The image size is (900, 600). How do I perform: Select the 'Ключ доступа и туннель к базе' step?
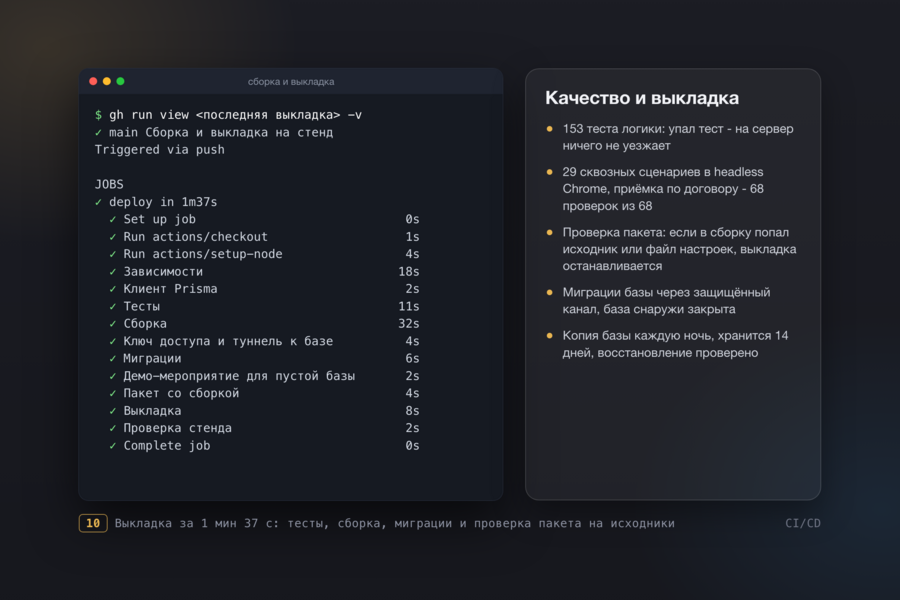click(264, 341)
